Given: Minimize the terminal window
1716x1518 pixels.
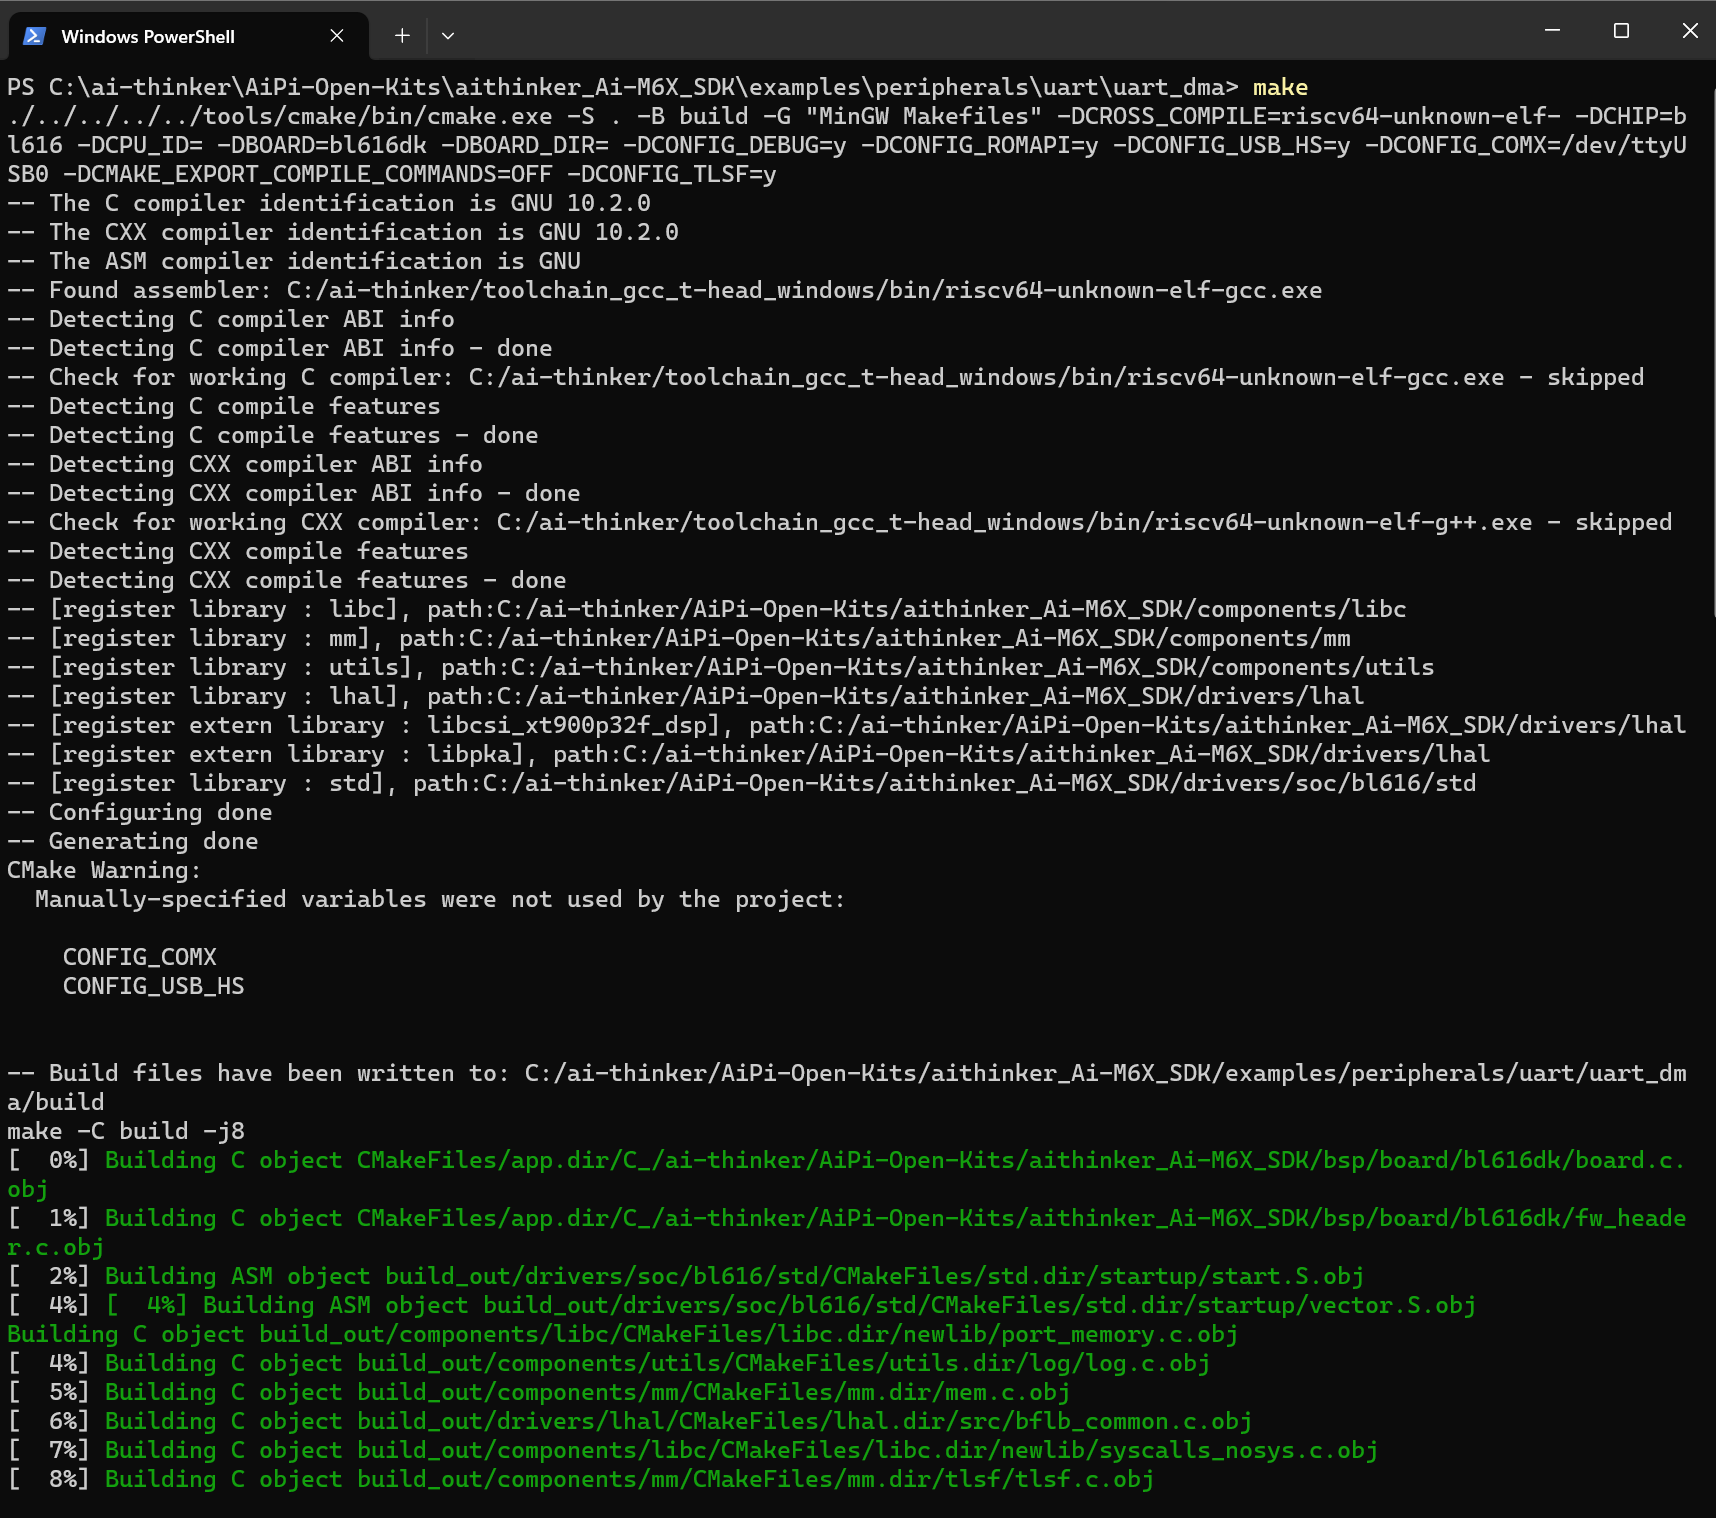Looking at the screenshot, I should tap(1552, 31).
